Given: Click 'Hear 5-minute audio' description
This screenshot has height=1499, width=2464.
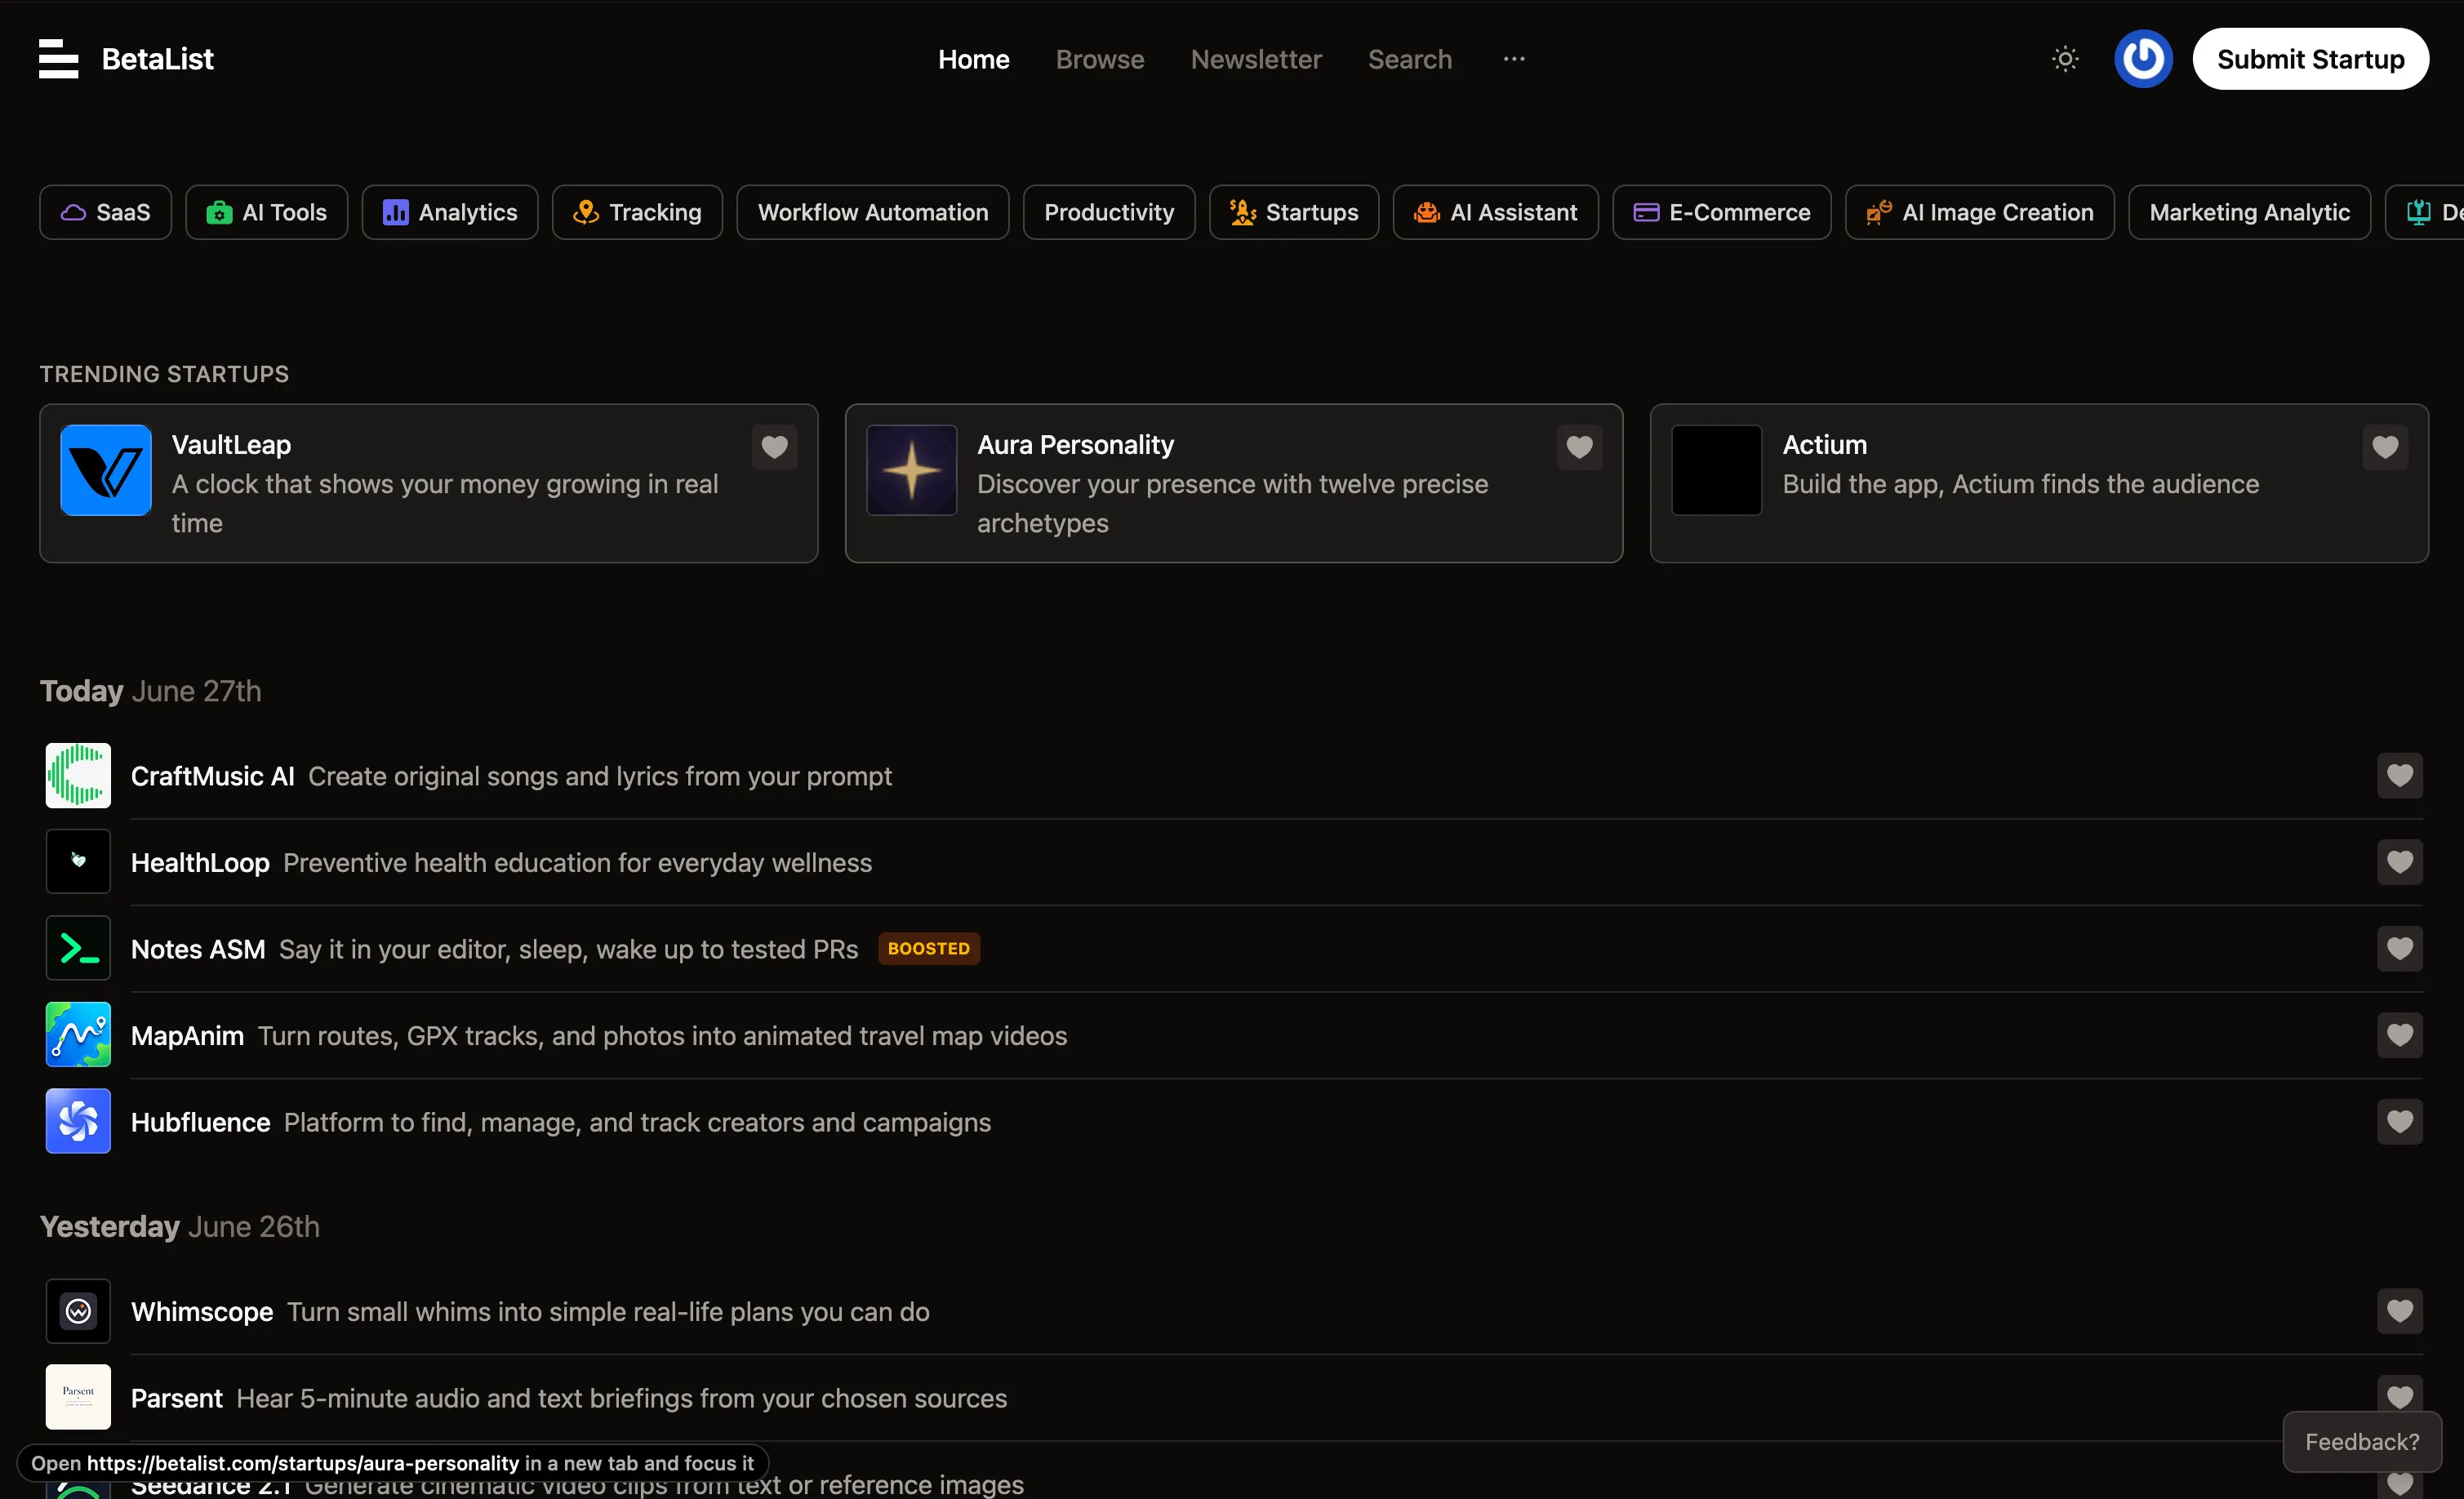Looking at the screenshot, I should (622, 1398).
